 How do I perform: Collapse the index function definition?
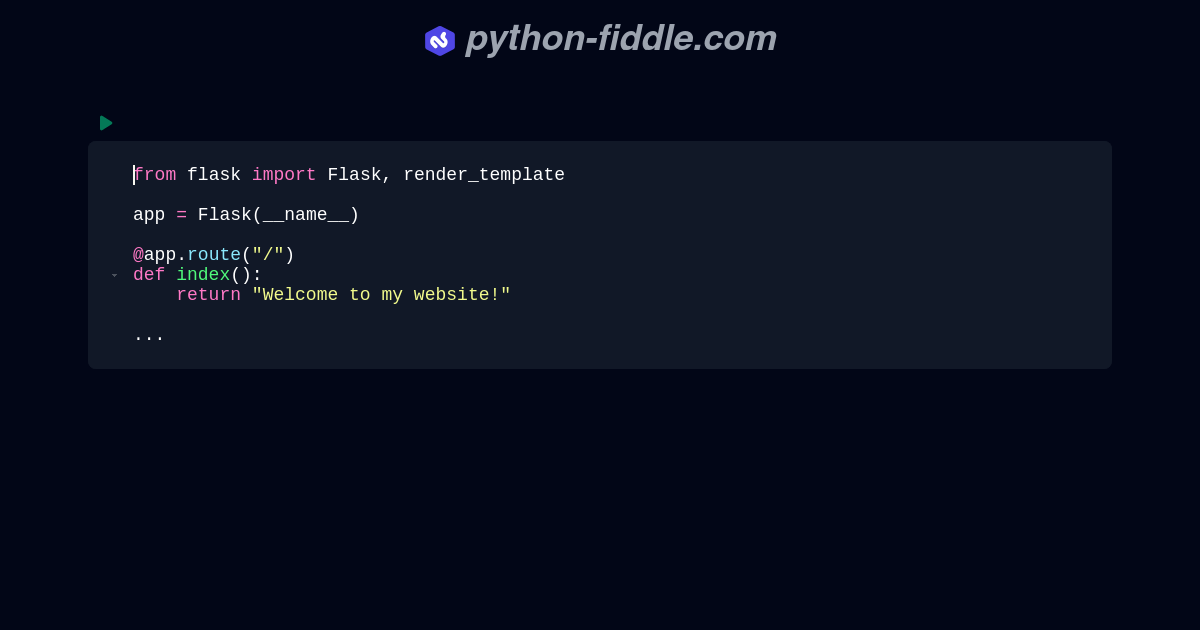pyautogui.click(x=115, y=275)
